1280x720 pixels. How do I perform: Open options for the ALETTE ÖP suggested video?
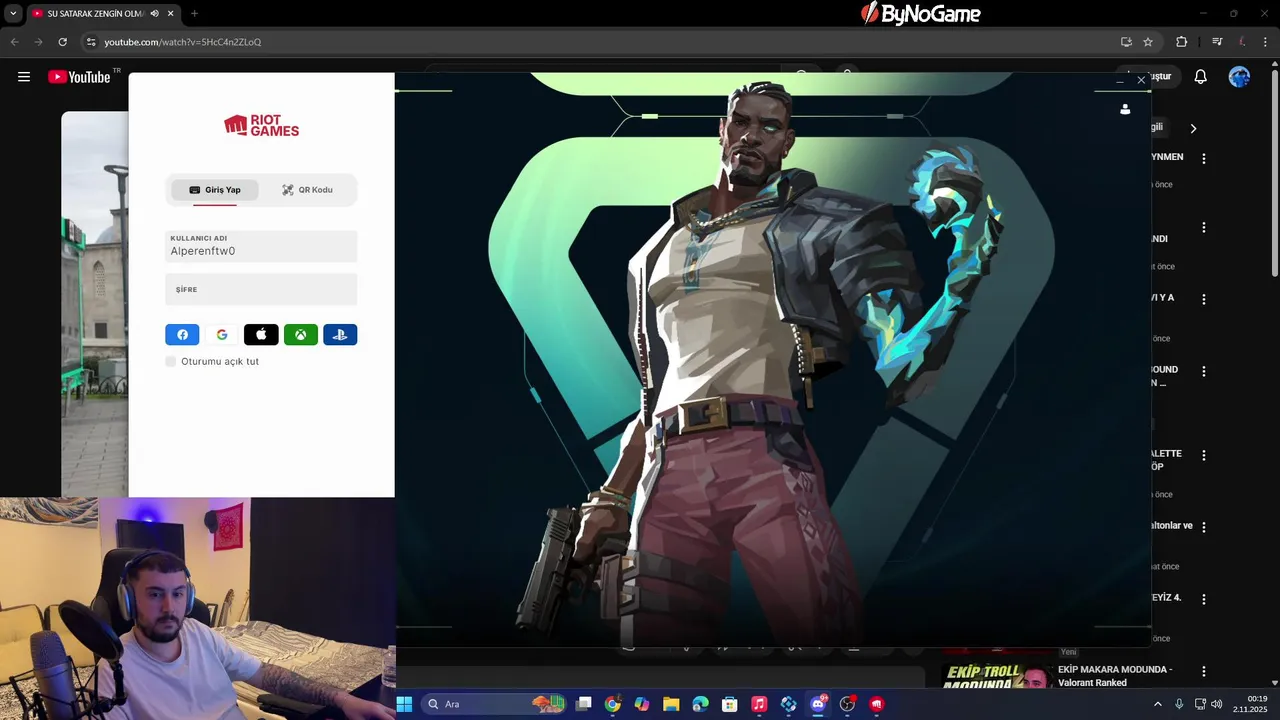pyautogui.click(x=1204, y=455)
